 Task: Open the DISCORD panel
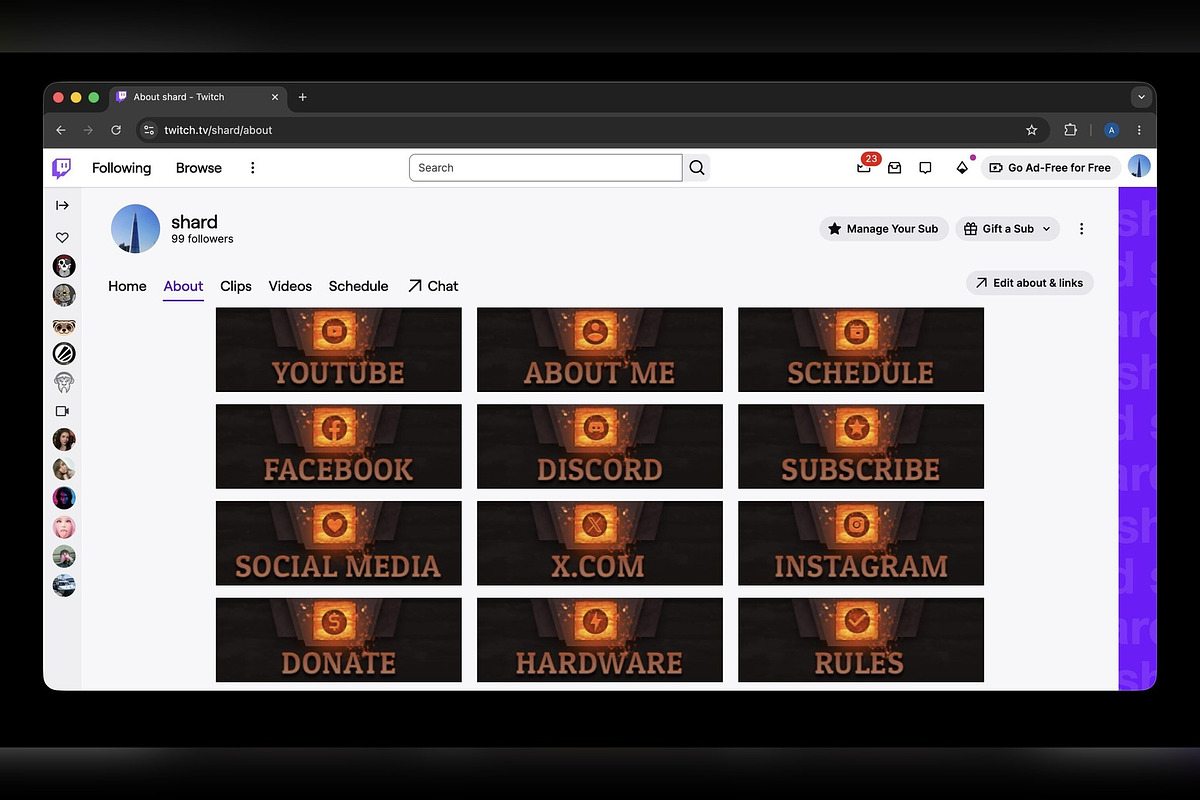pyautogui.click(x=600, y=446)
